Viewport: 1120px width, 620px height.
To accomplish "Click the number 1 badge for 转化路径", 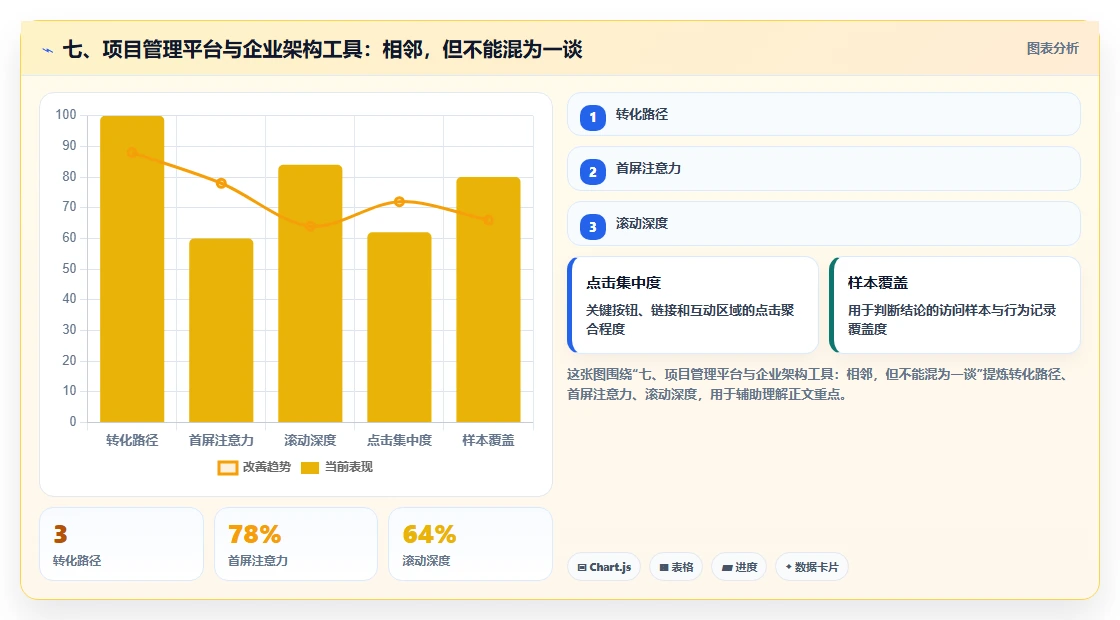I will click(x=592, y=118).
